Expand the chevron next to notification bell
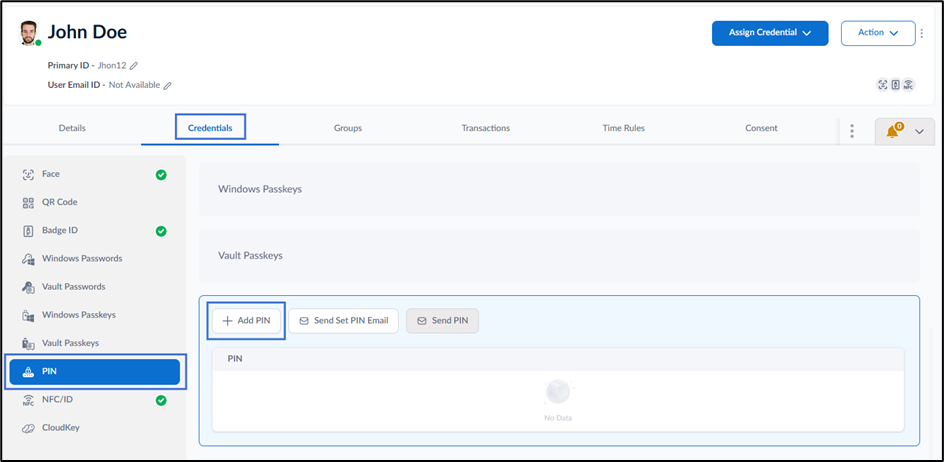Viewport: 944px width, 462px height. 919,131
